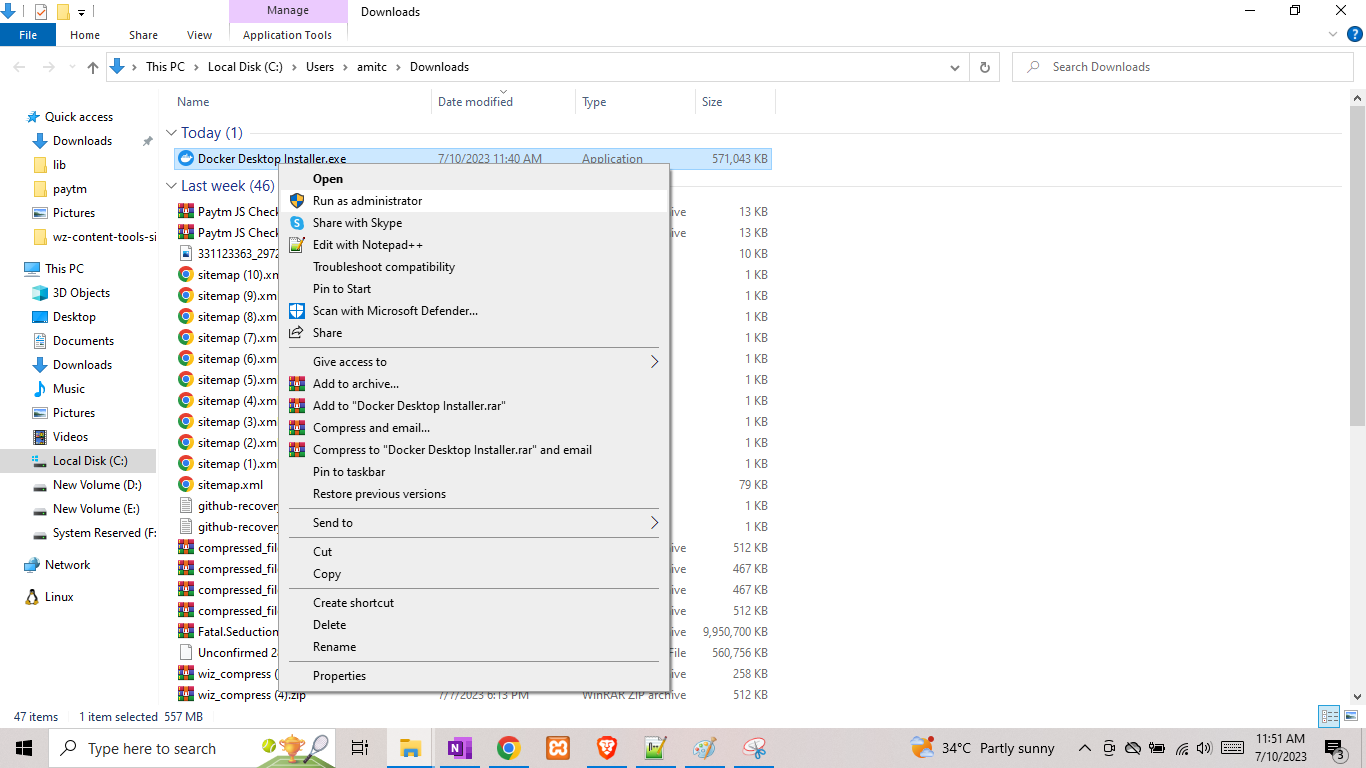
Task: Launch Google Chrome from the taskbar
Action: pos(509,748)
